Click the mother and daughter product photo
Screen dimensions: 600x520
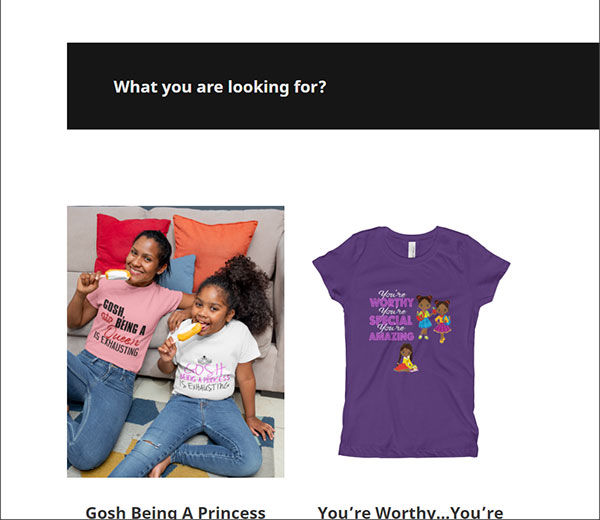click(x=176, y=342)
